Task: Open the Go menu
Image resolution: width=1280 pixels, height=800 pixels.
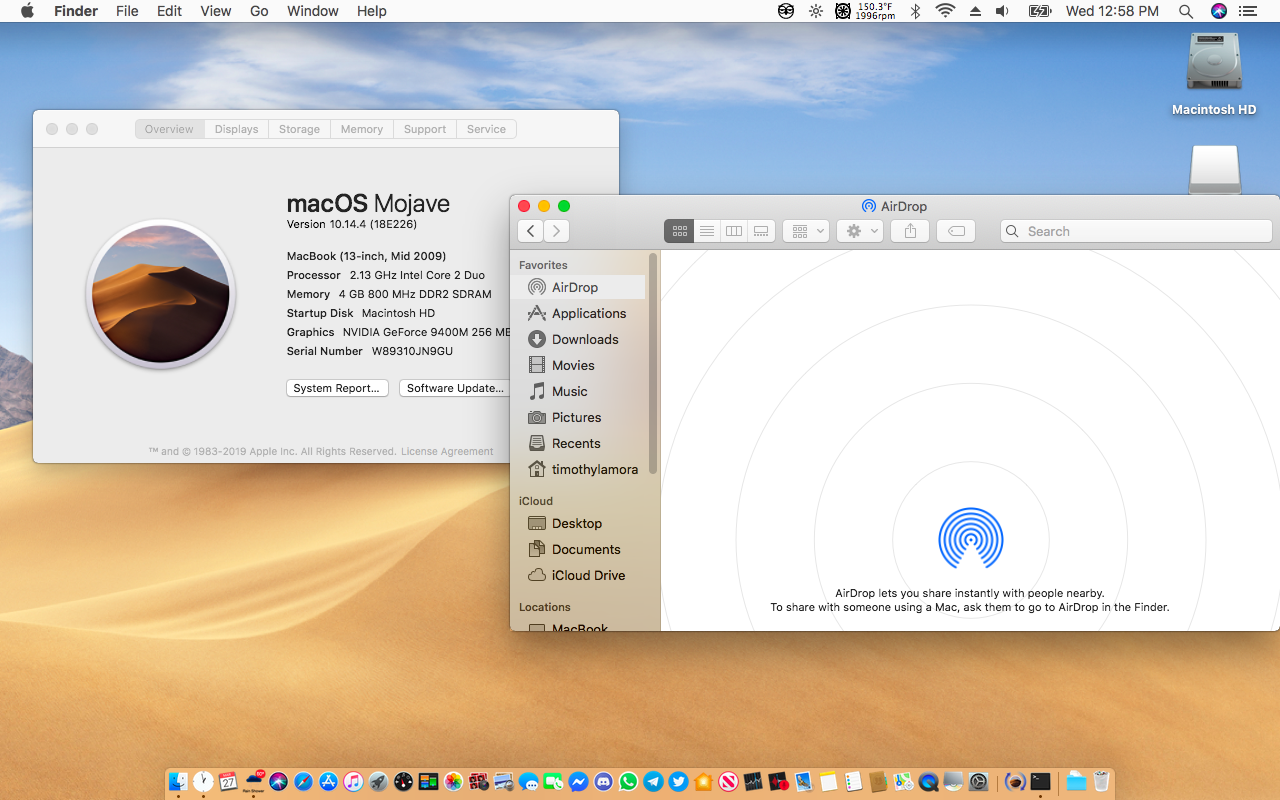Action: click(x=259, y=11)
